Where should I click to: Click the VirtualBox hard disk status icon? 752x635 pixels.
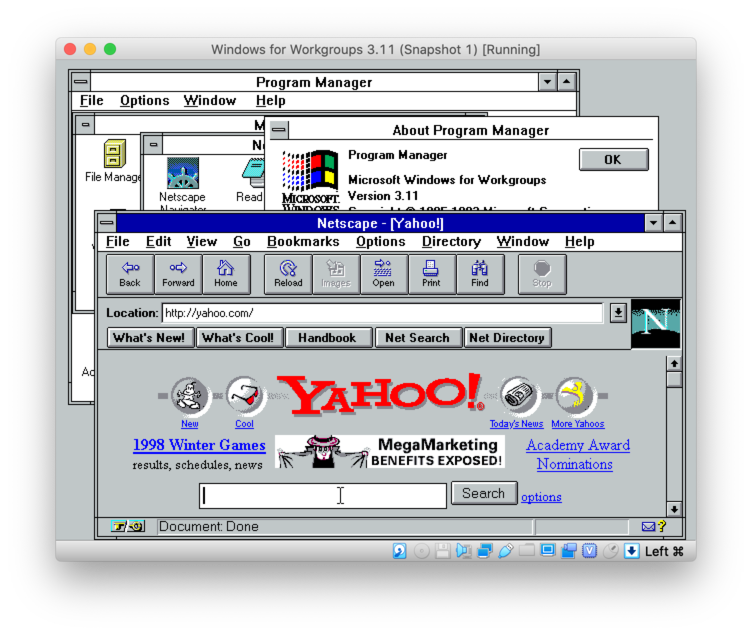point(399,551)
